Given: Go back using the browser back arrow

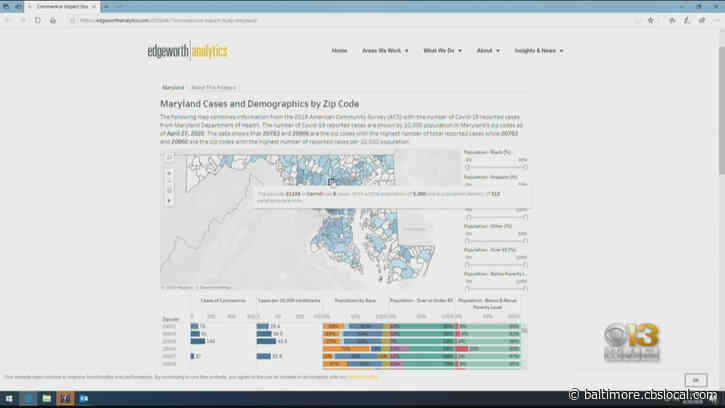Looking at the screenshot, I should click(x=7, y=20).
